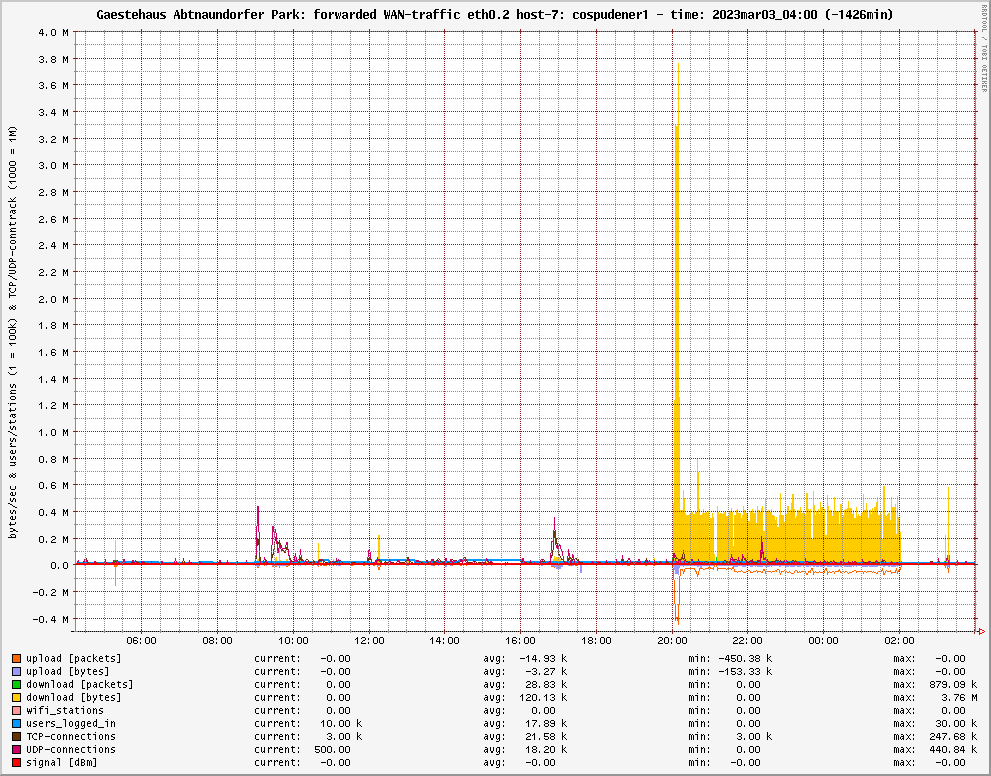The height and width of the screenshot is (776, 991).
Task: Click the 'TCP-connections' legend label
Action: point(71,736)
